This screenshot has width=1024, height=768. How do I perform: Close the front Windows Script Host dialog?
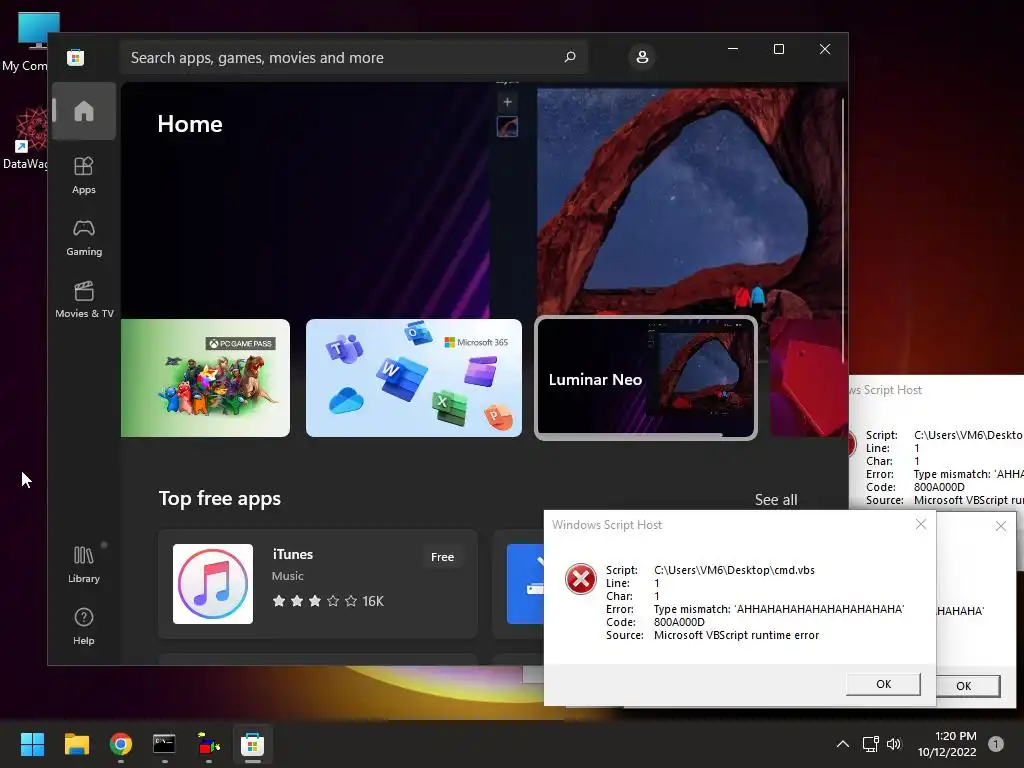pos(921,524)
